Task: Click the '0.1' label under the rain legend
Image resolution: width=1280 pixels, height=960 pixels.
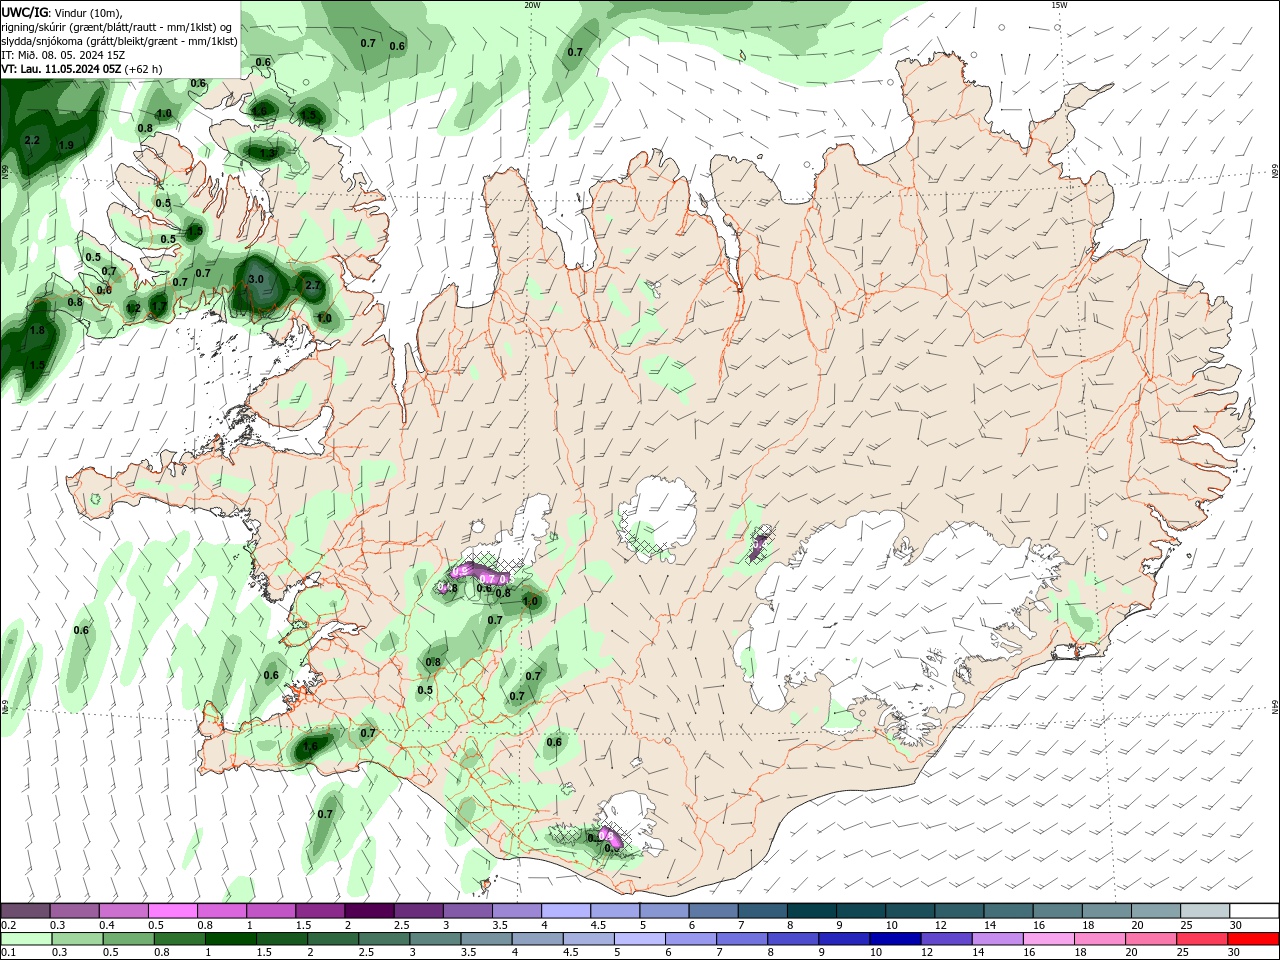Action: click(x=9, y=952)
